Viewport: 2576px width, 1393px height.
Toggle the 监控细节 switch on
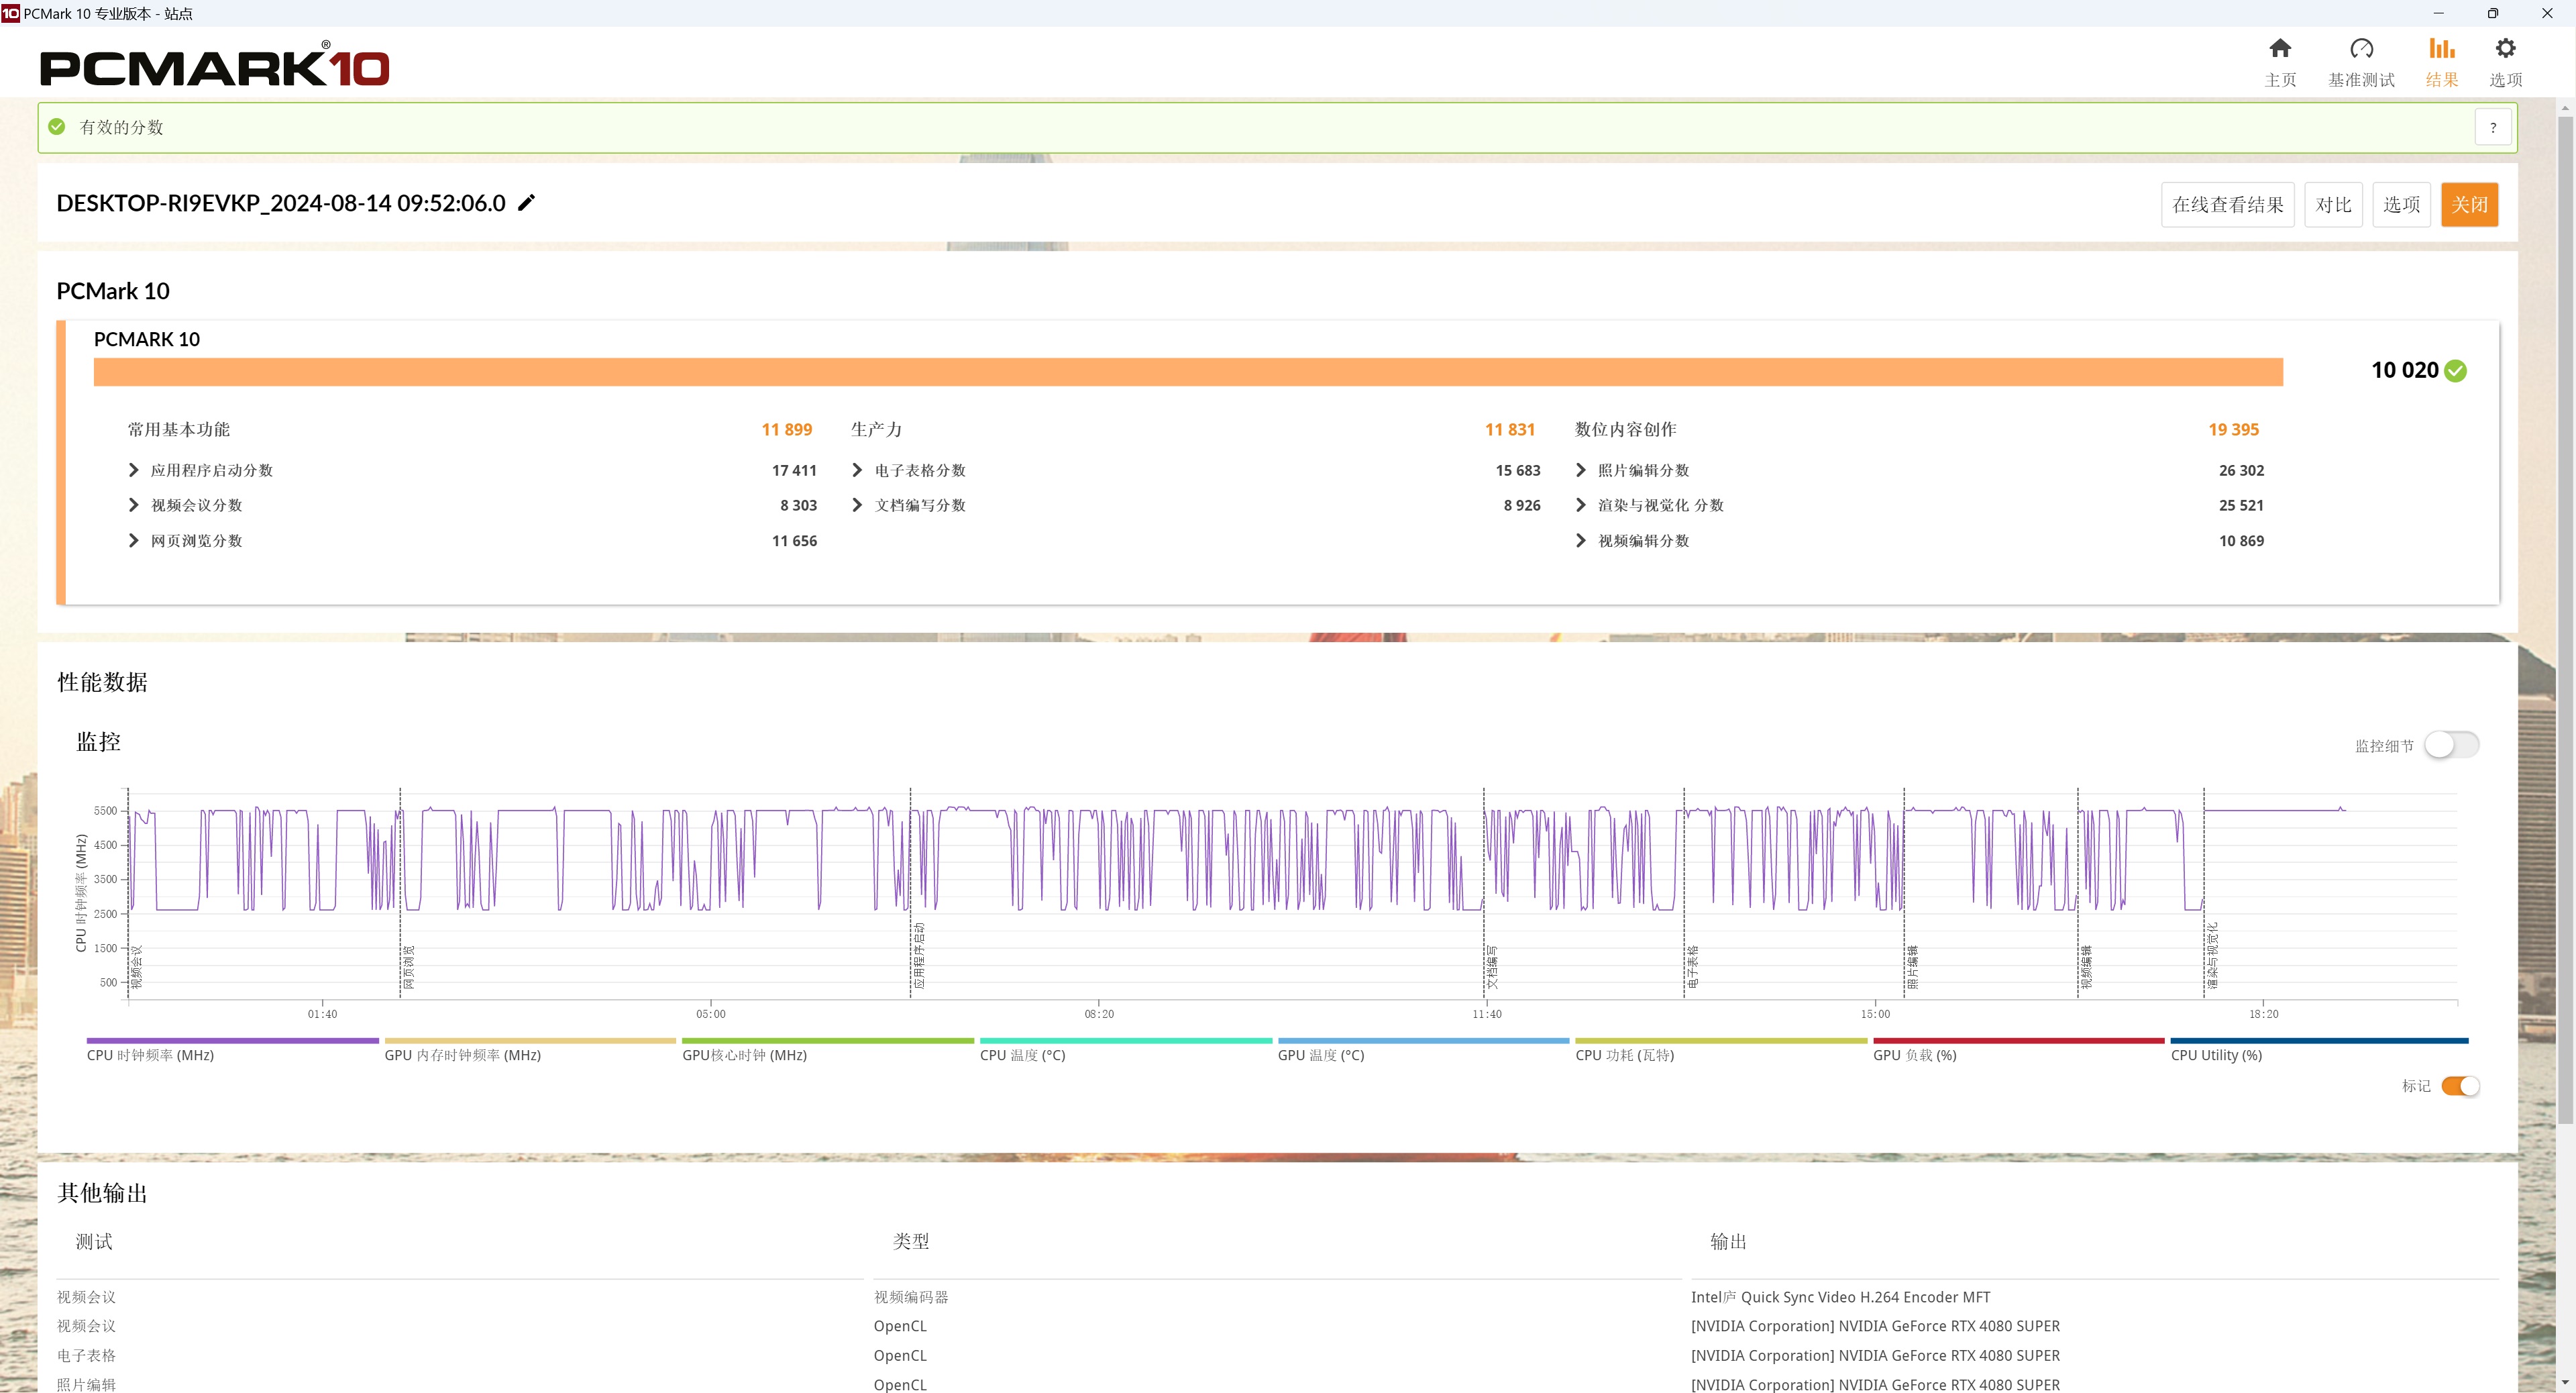[x=2451, y=745]
